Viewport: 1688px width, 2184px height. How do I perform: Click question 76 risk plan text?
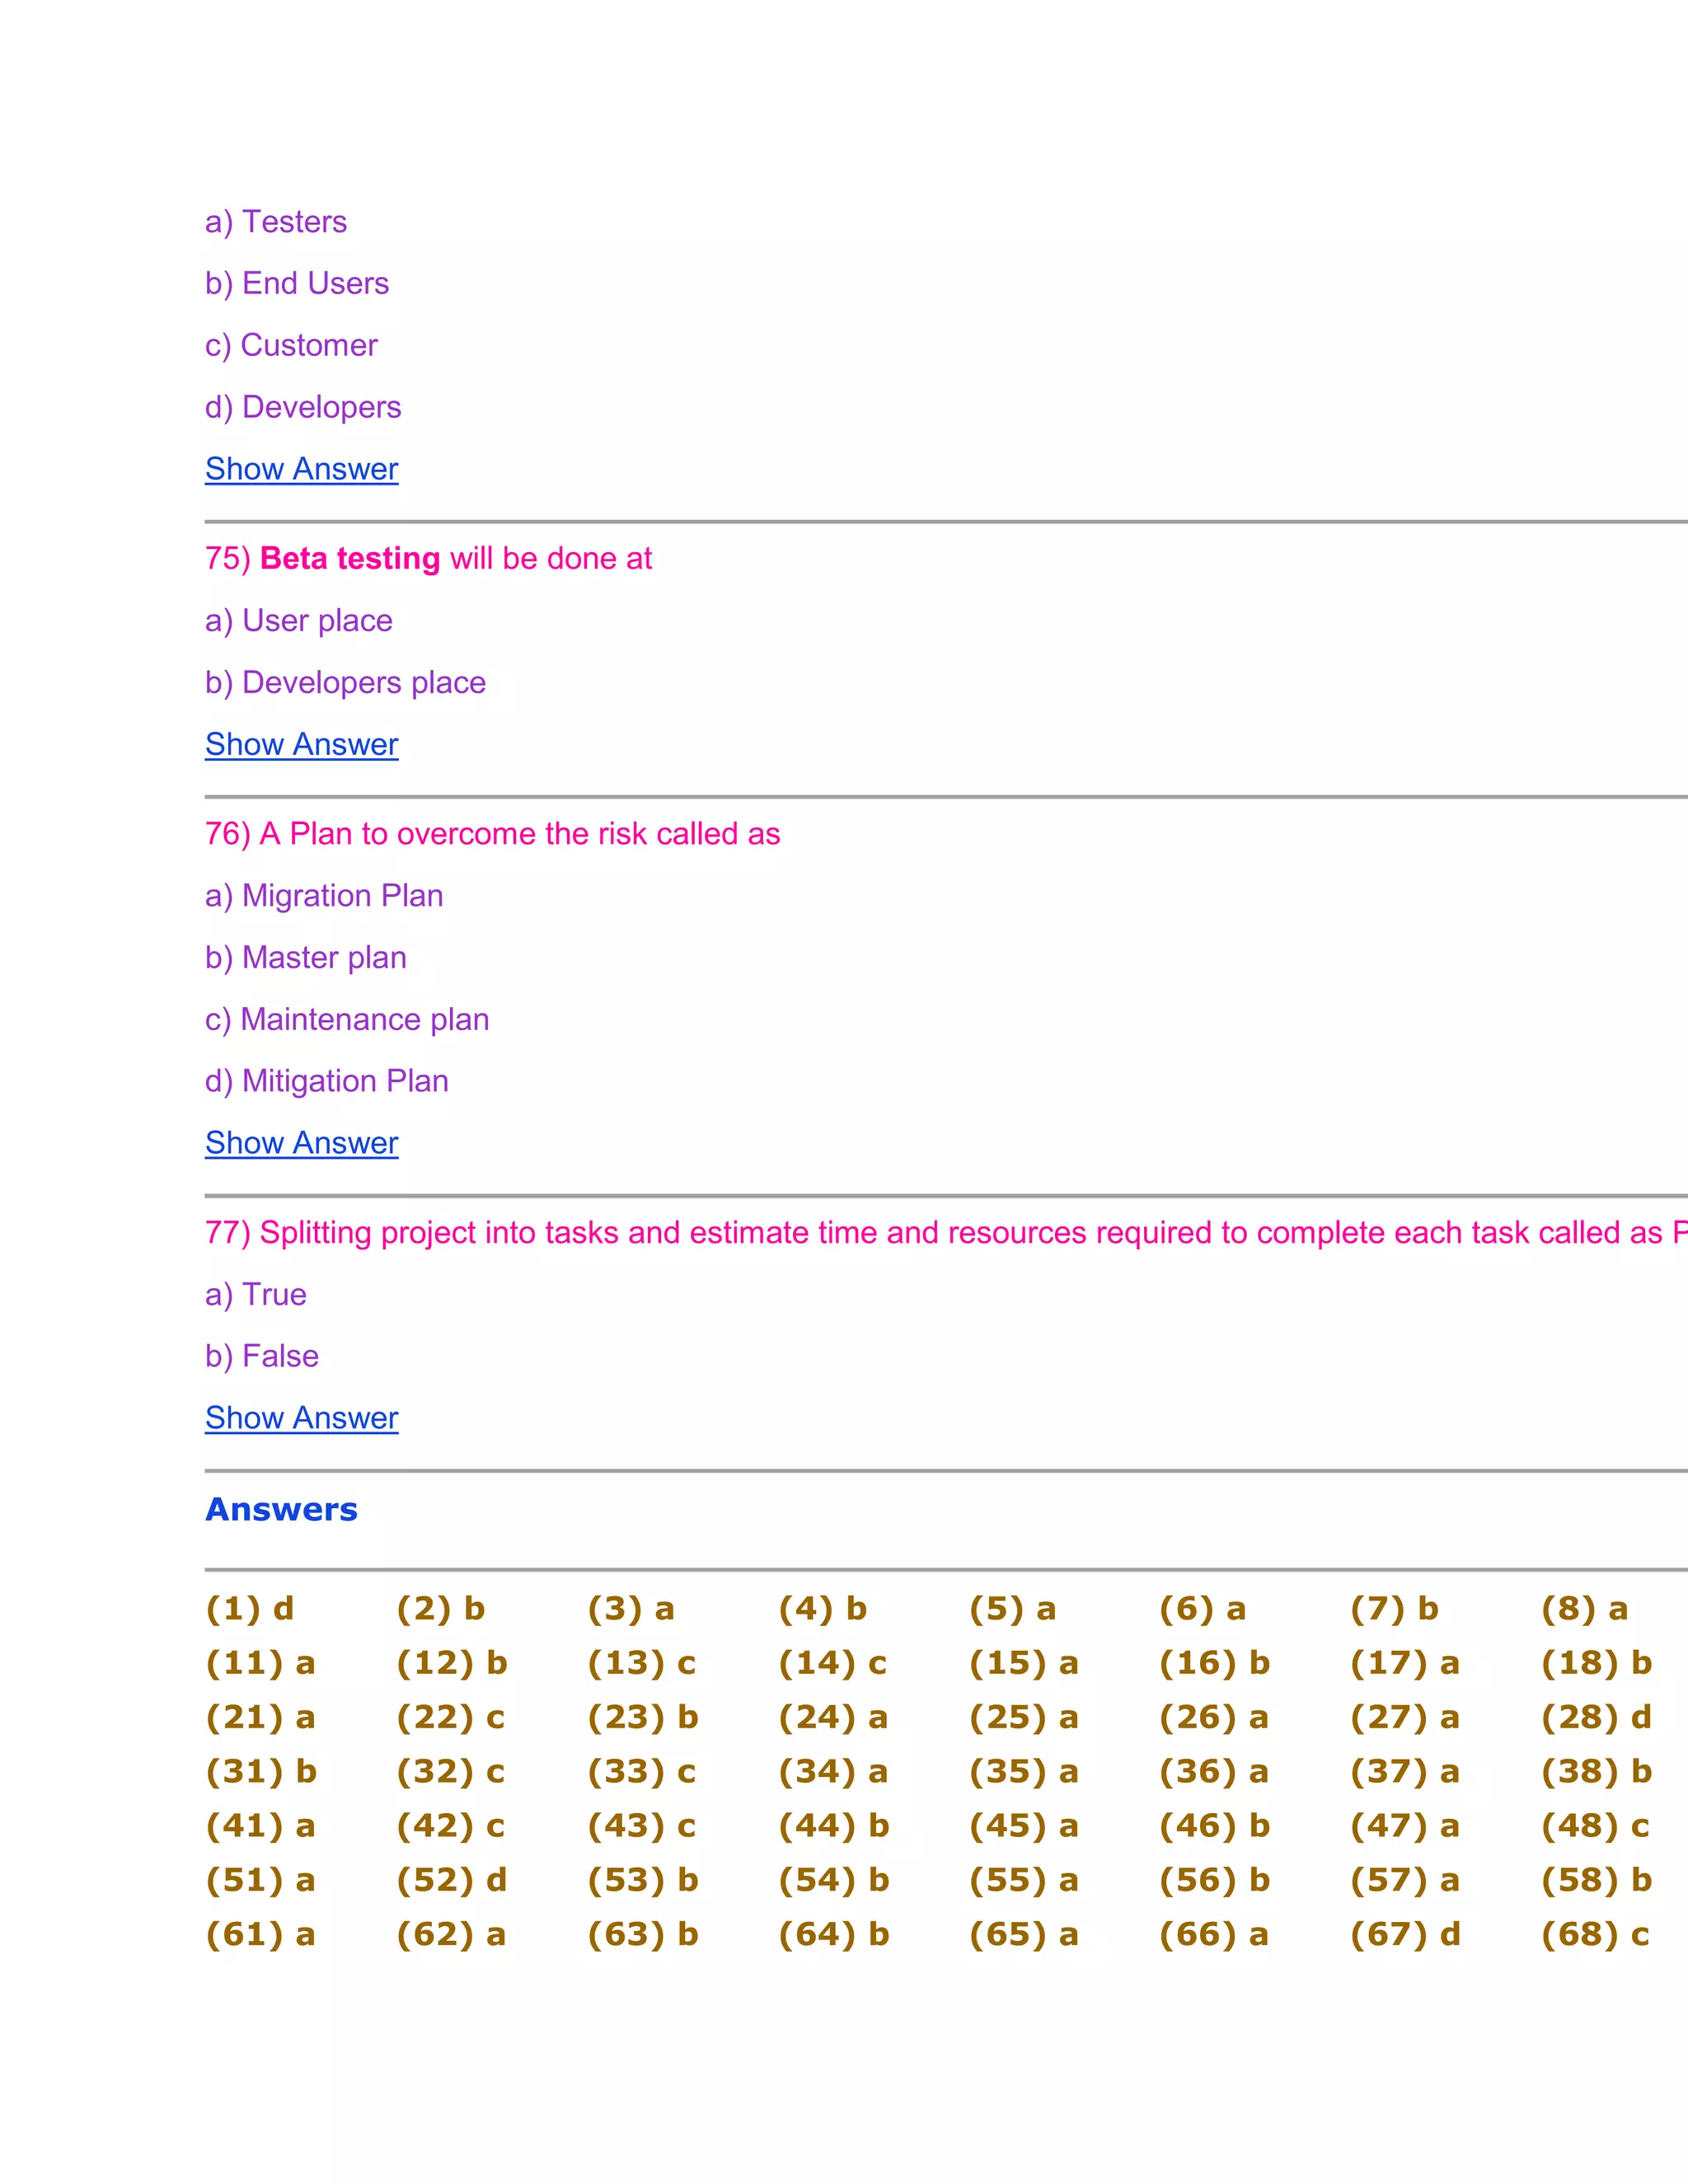(x=492, y=834)
